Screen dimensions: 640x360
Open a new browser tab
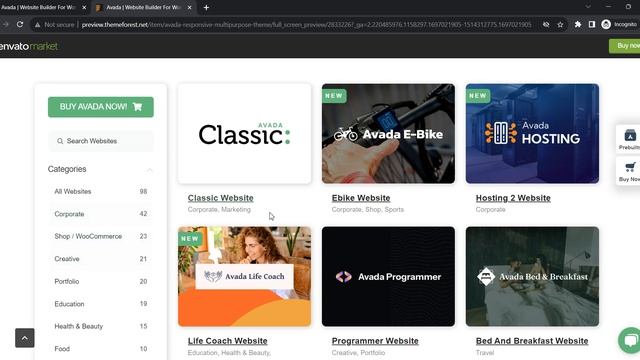click(x=206, y=7)
